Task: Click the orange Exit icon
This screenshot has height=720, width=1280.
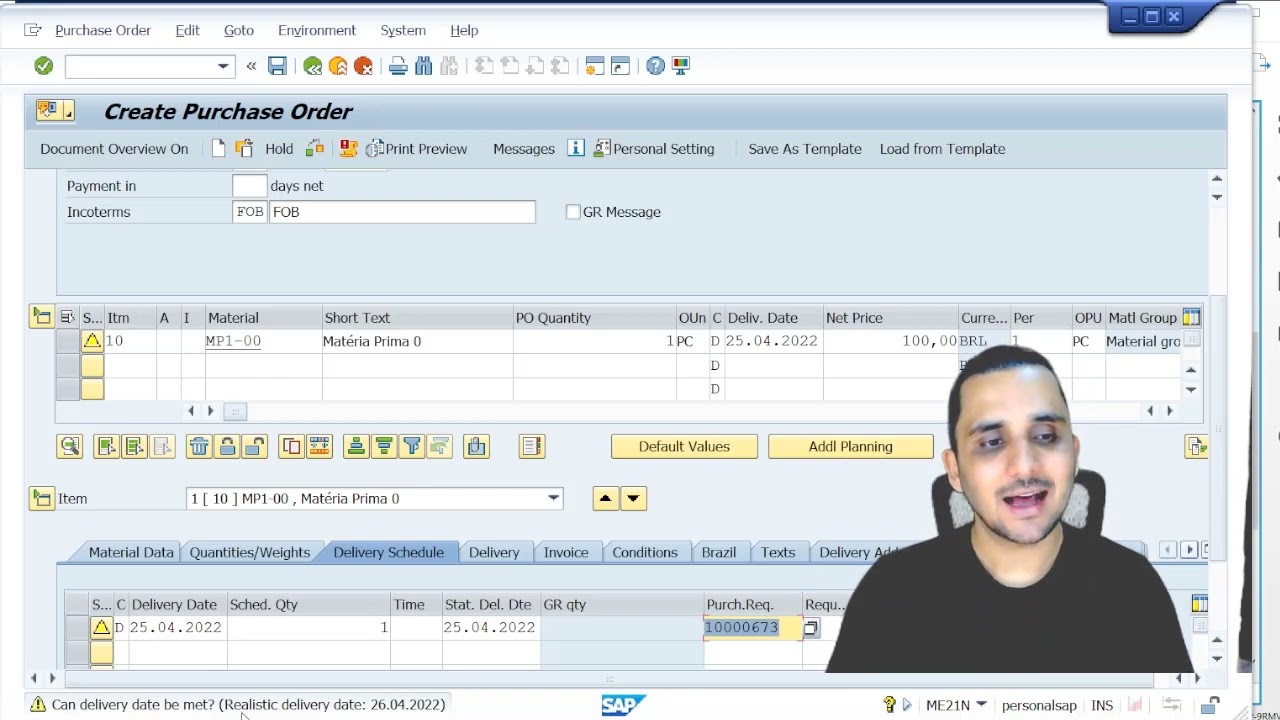Action: [x=338, y=66]
